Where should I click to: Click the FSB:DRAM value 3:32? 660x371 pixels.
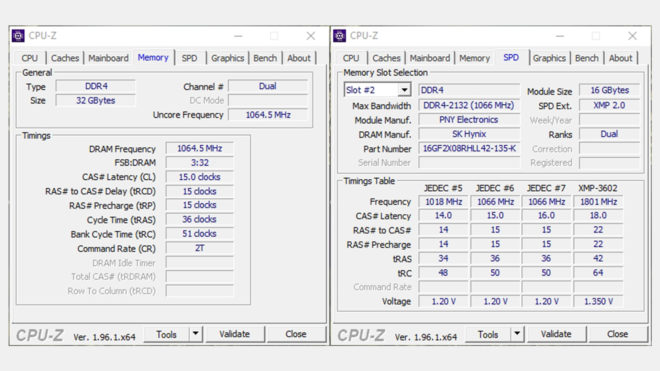pyautogui.click(x=200, y=163)
